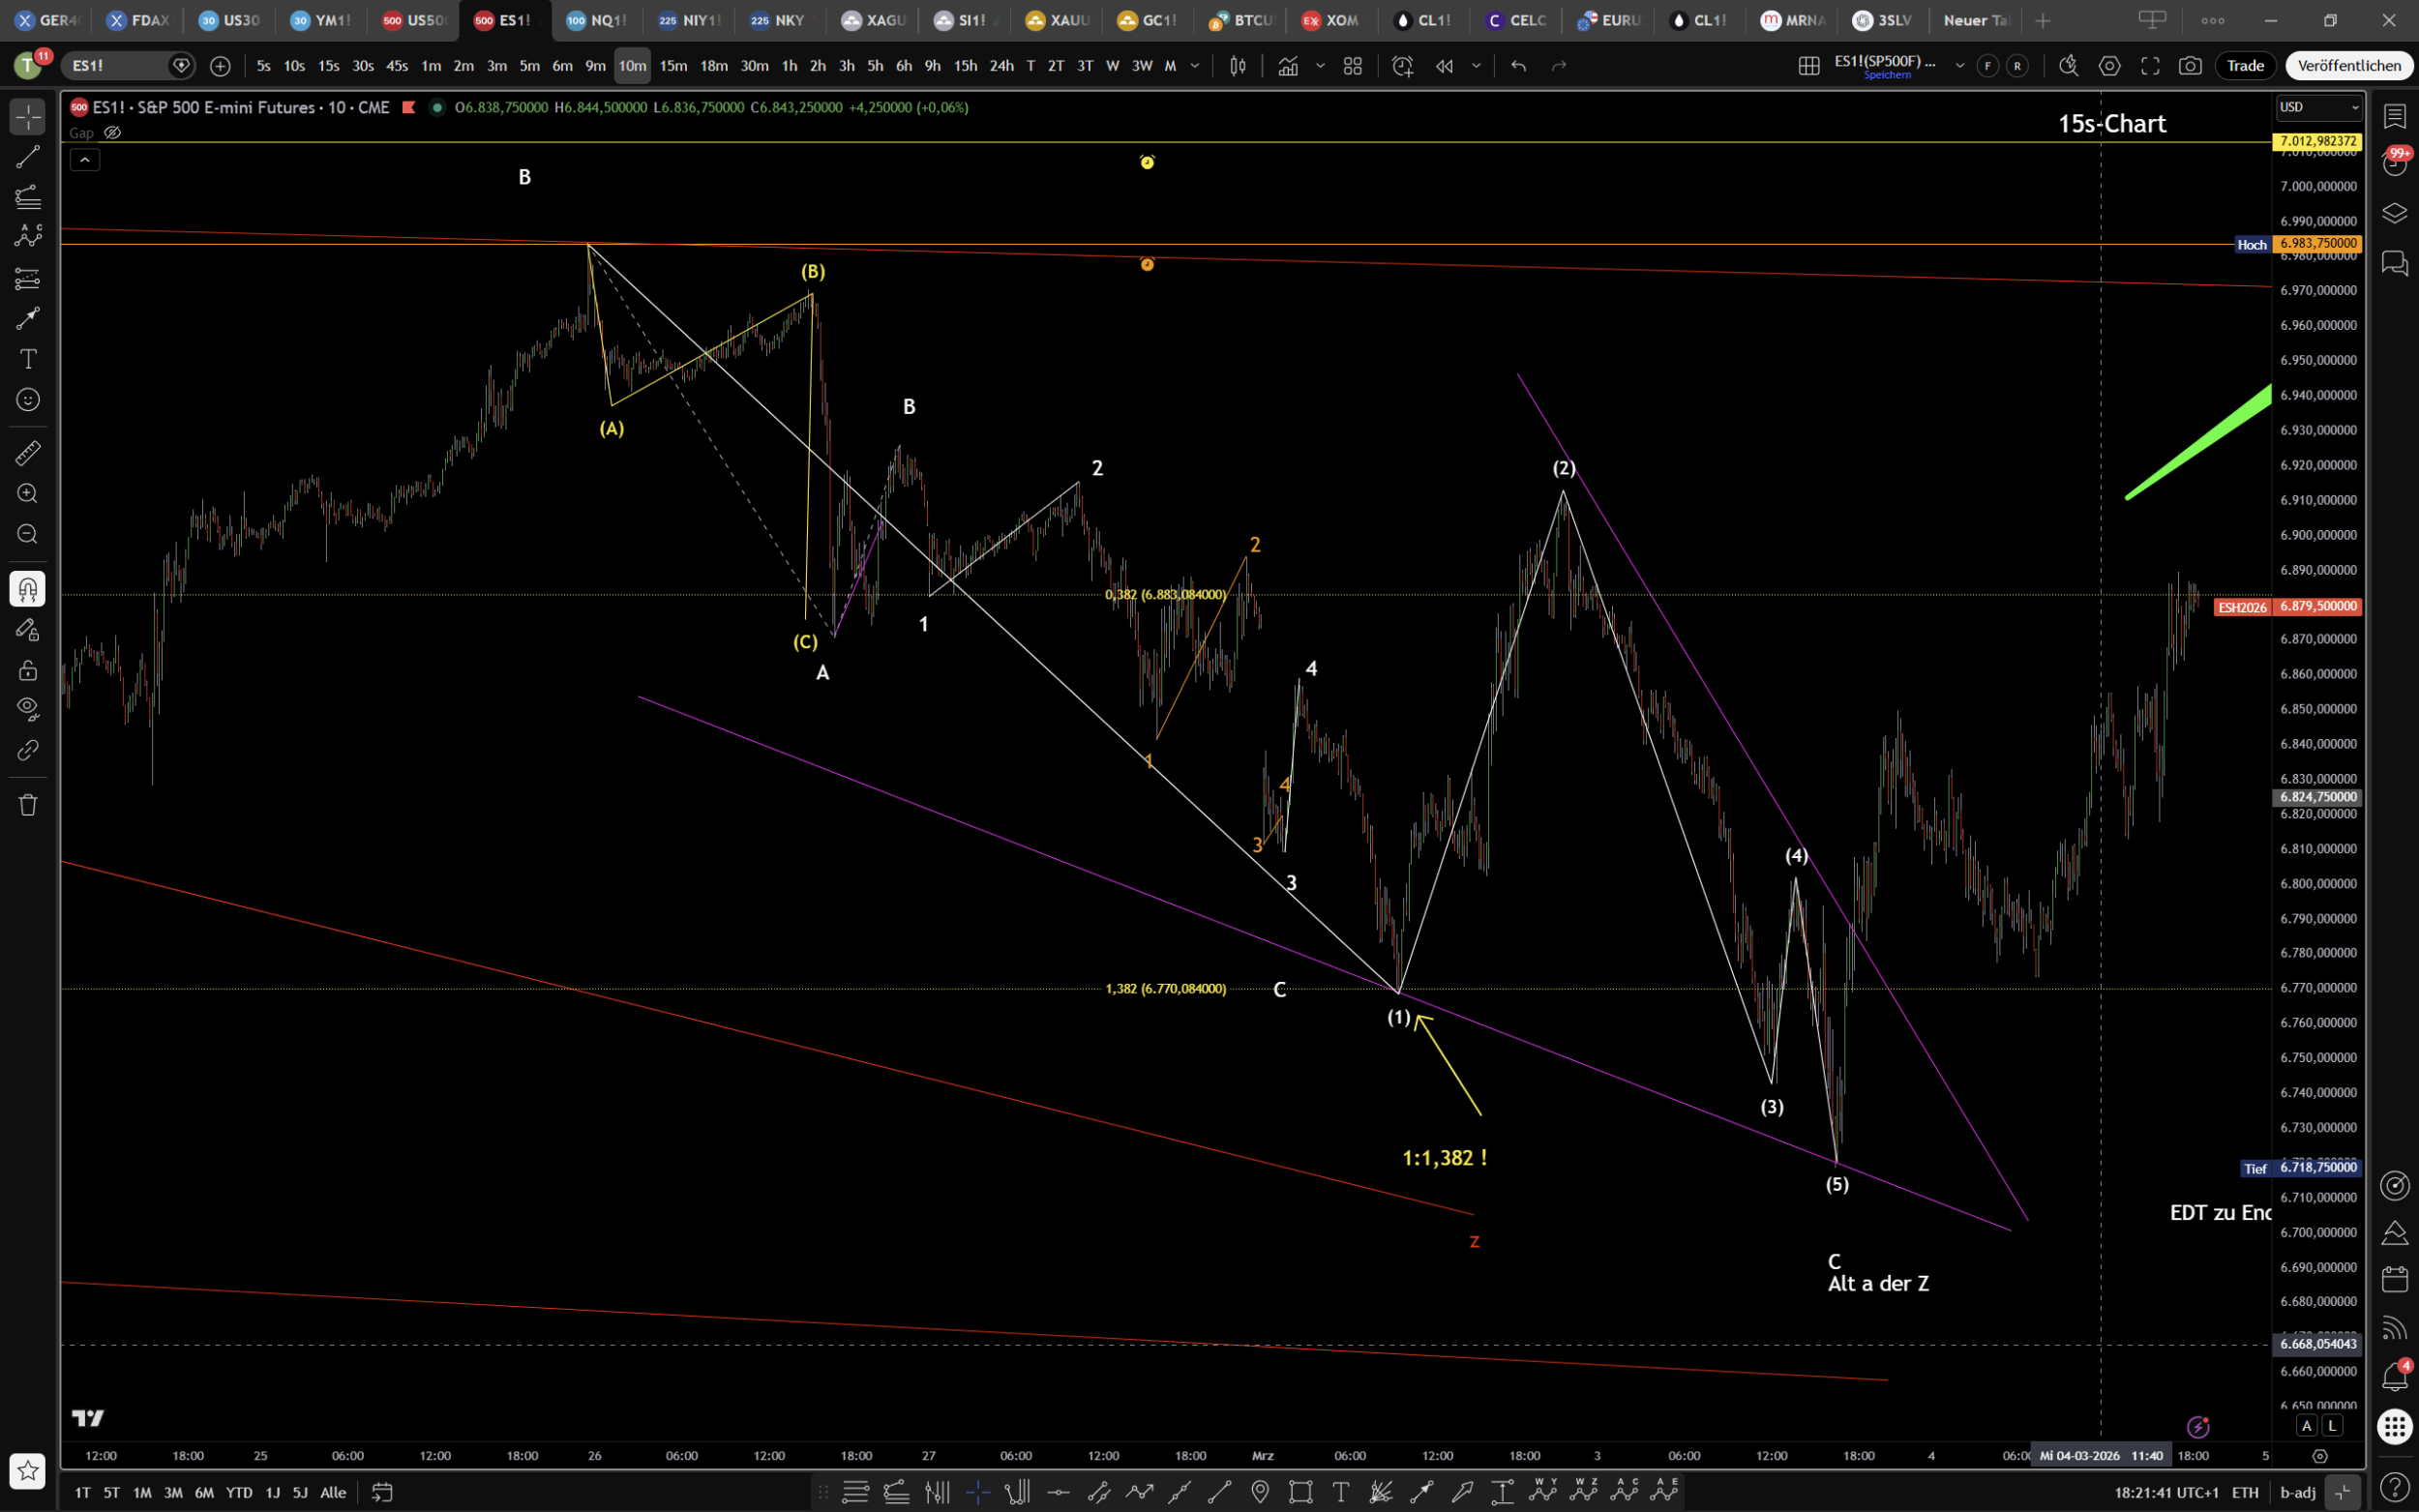2419x1512 pixels.
Task: Open the indicators menu icon
Action: (1288, 66)
